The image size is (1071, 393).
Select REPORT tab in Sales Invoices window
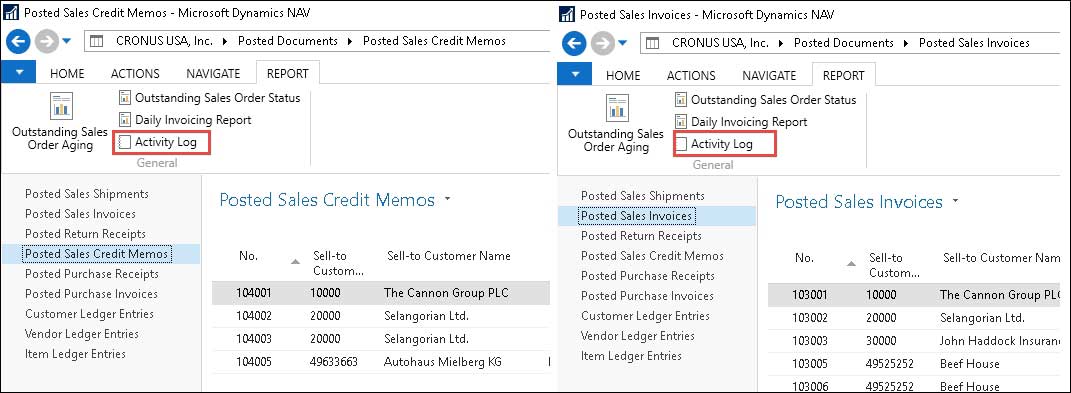pyautogui.click(x=844, y=75)
